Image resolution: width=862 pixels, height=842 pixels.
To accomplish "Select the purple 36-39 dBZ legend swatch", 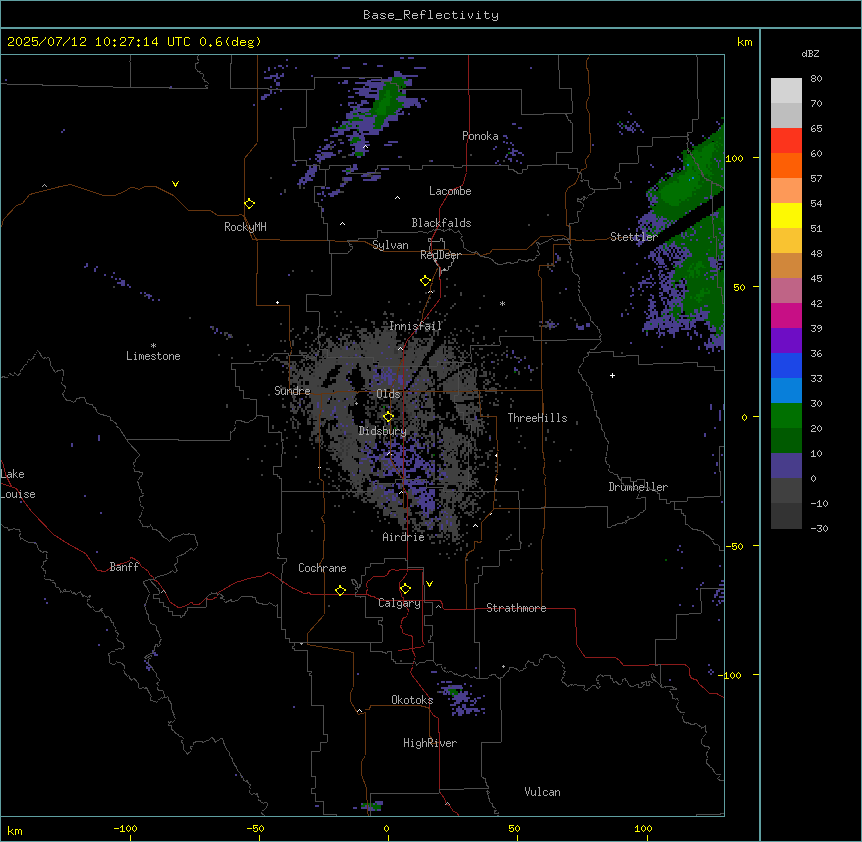I will 786,341.
